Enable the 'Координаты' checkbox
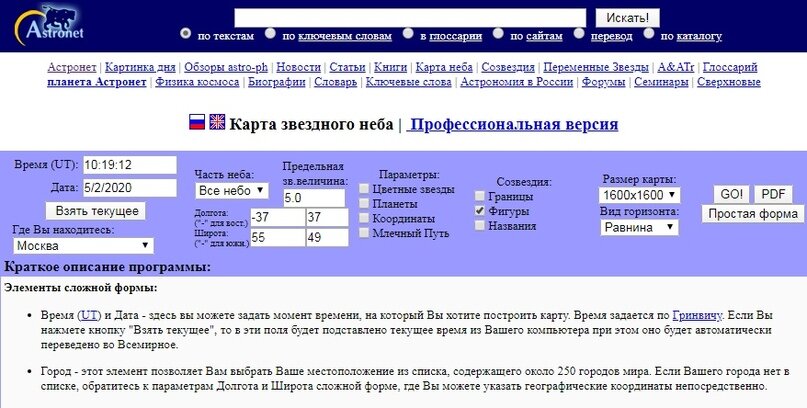807x408 pixels. click(x=364, y=219)
